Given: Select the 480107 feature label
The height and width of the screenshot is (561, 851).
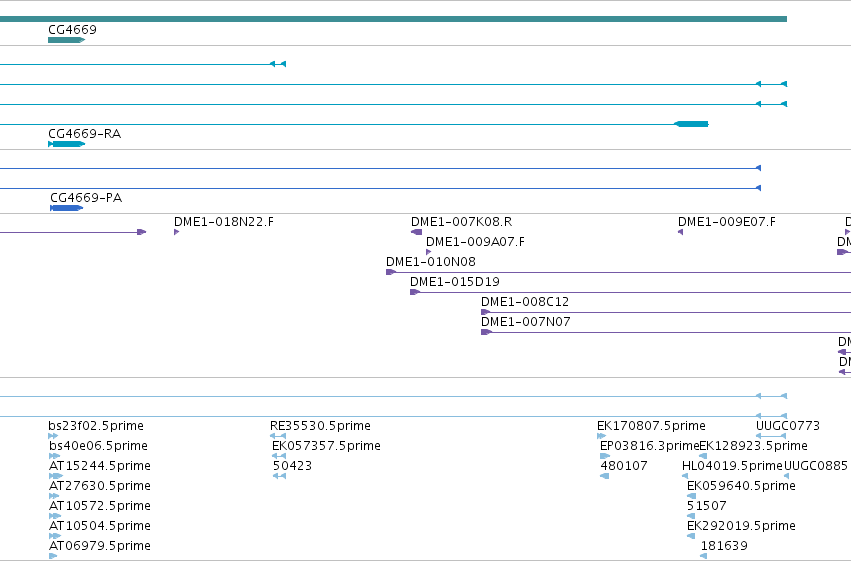Looking at the screenshot, I should click(x=624, y=466).
